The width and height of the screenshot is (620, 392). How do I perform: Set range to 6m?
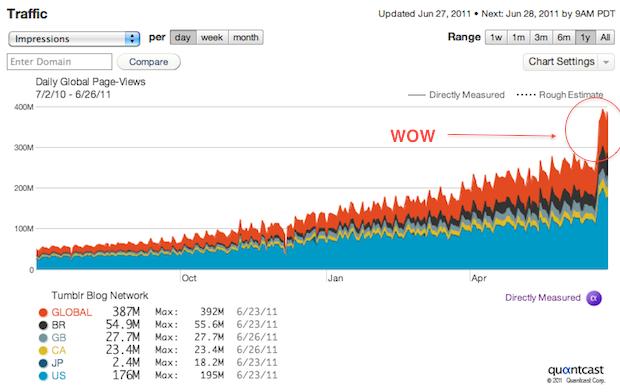click(x=564, y=38)
